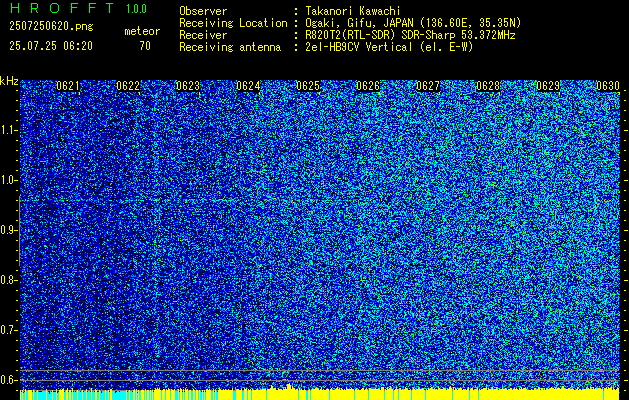Click the 0629 time marker
This screenshot has width=629, height=400.
click(548, 86)
